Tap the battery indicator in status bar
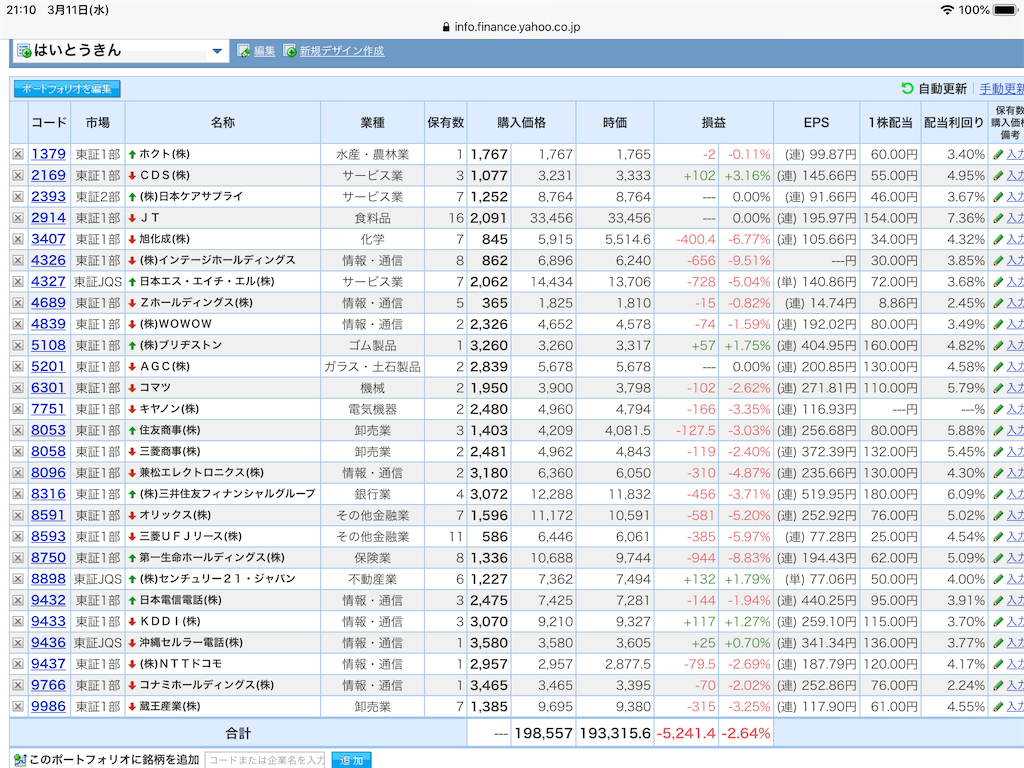The image size is (1024, 768). click(x=1006, y=10)
